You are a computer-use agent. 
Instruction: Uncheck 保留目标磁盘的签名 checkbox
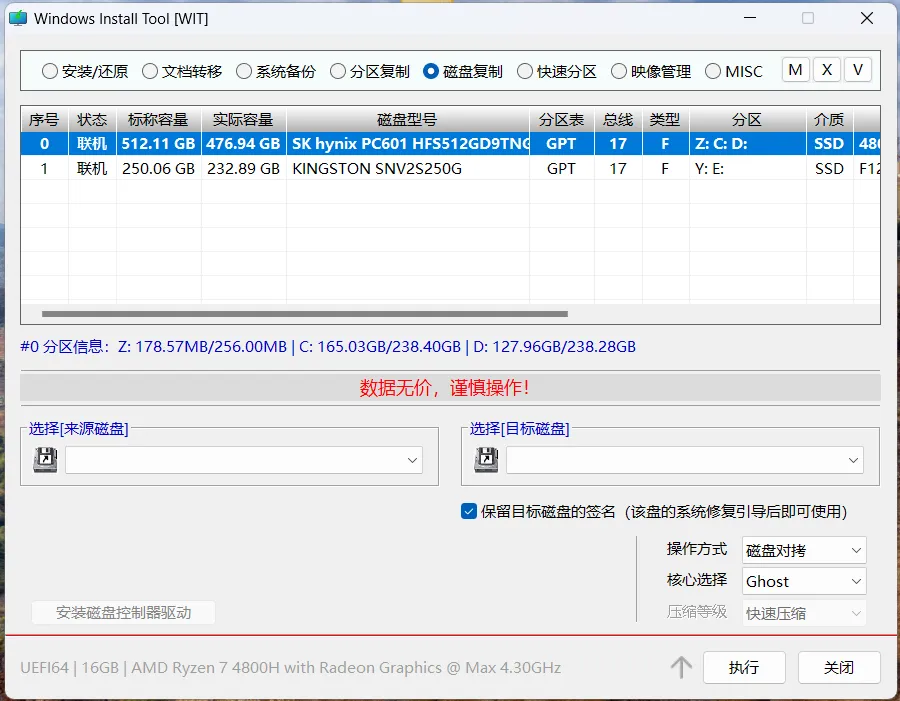(x=469, y=511)
